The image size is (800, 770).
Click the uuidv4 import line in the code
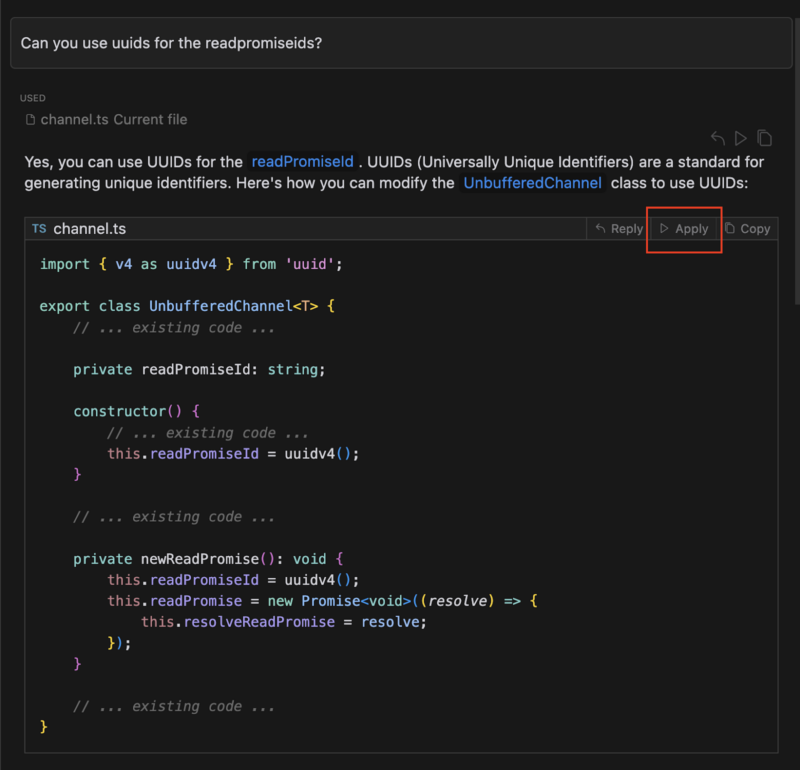click(x=197, y=263)
